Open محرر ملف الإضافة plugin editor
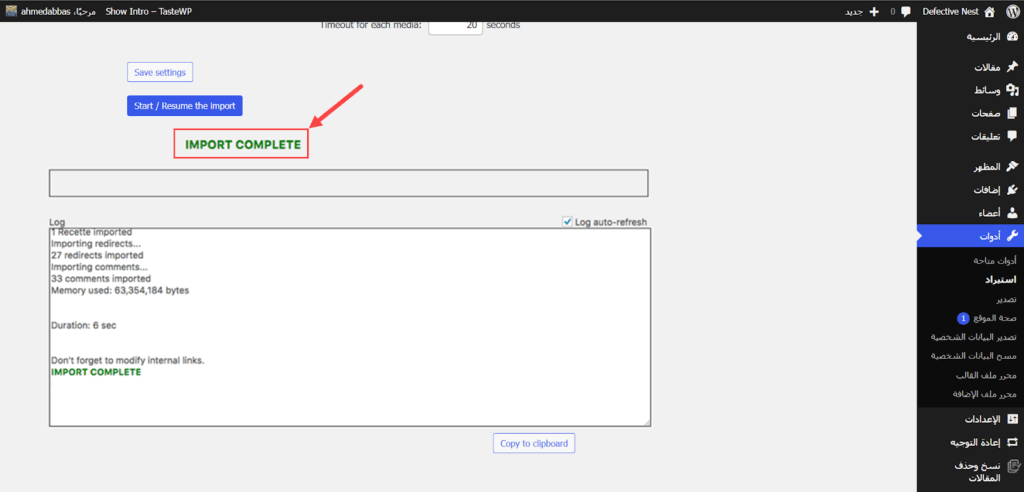The image size is (1024, 492). [985, 394]
